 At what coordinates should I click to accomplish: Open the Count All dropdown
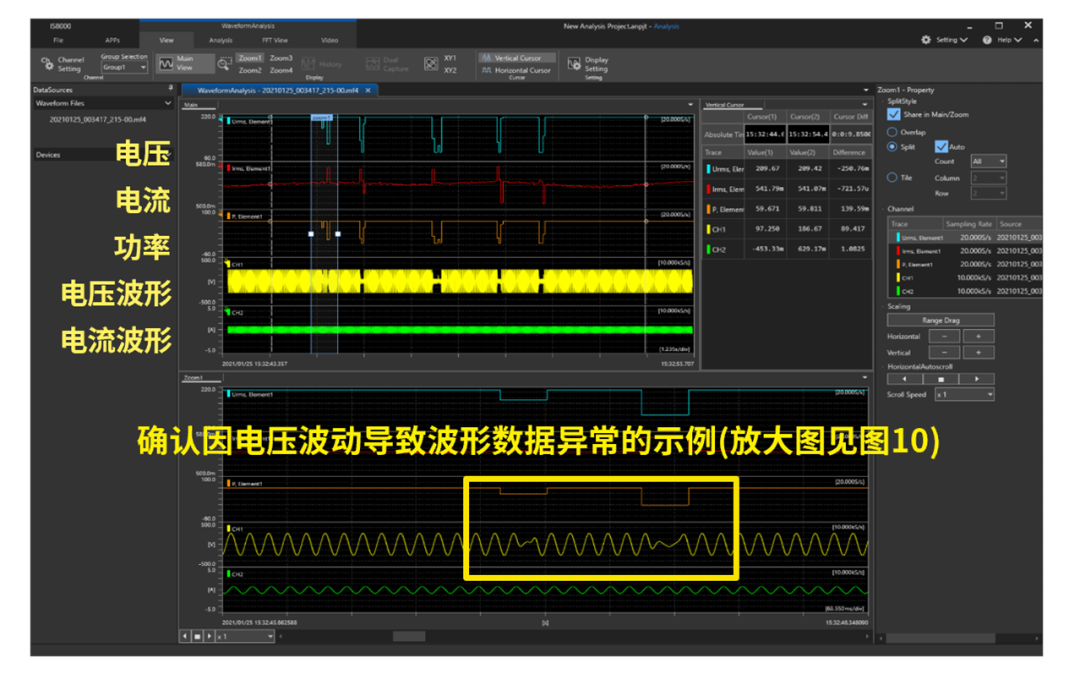point(988,161)
